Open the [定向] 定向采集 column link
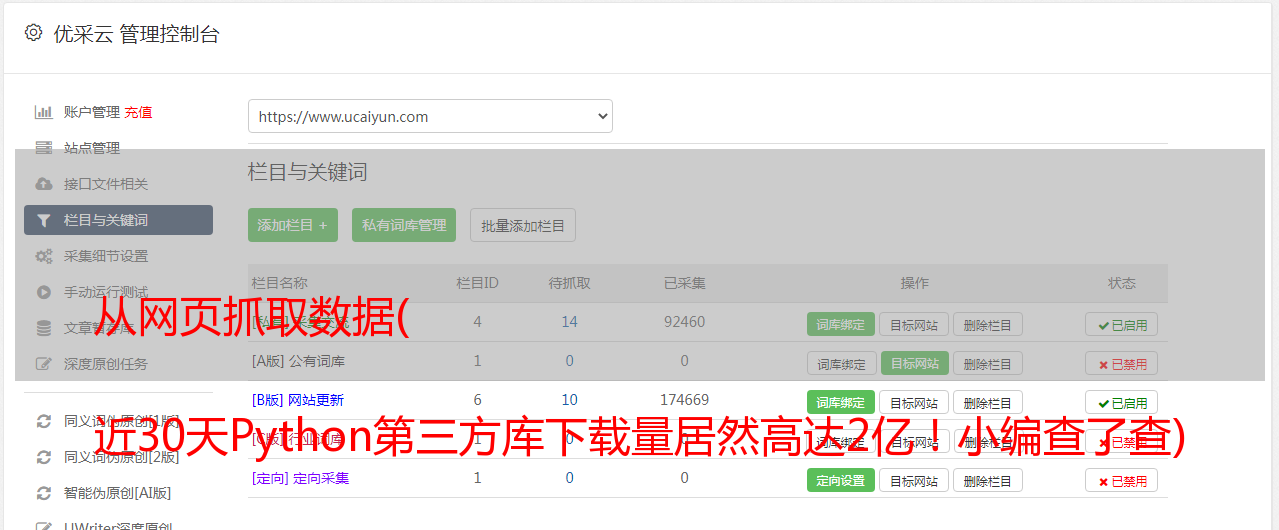 tap(301, 478)
